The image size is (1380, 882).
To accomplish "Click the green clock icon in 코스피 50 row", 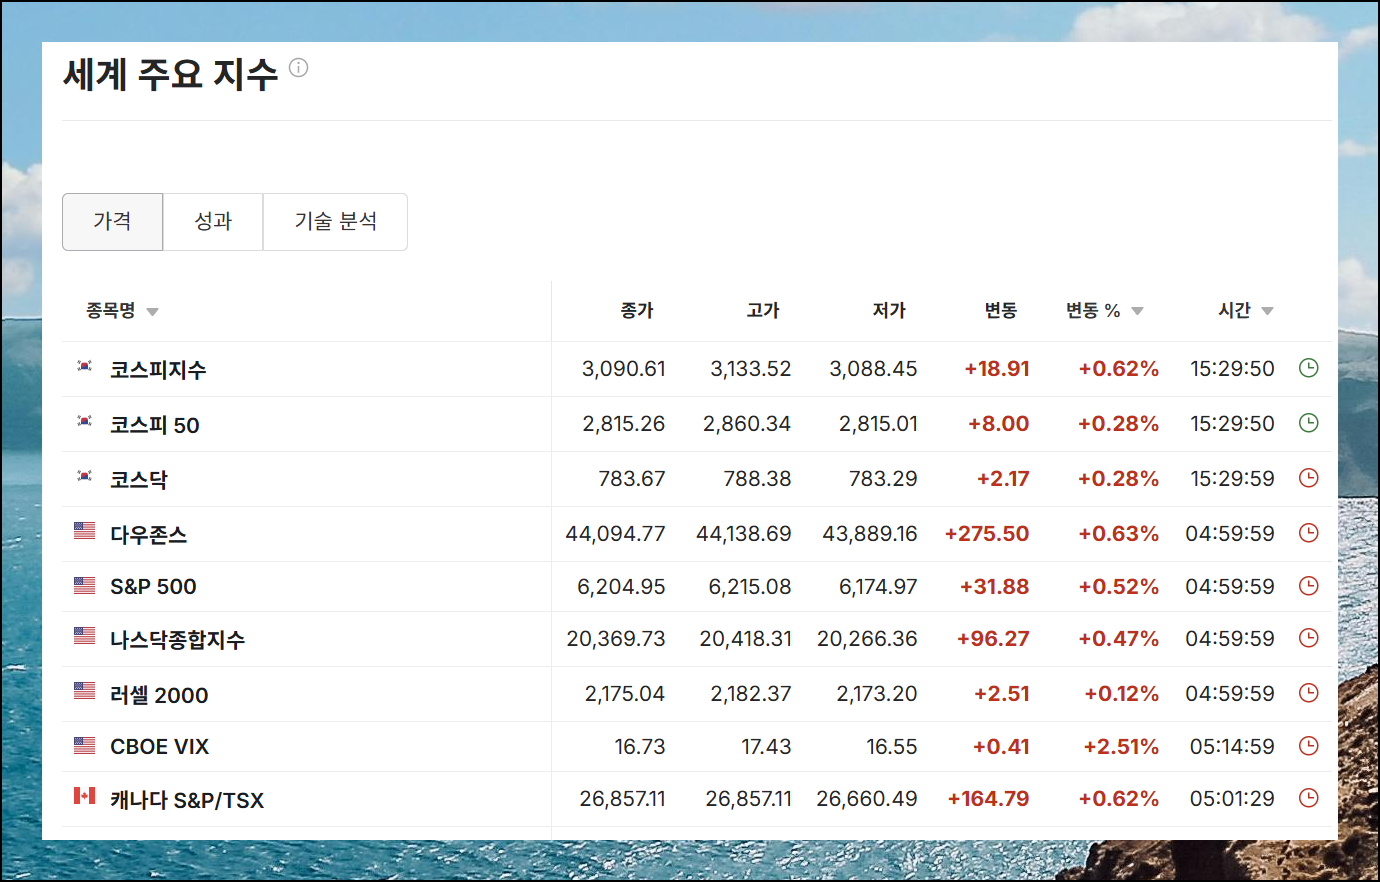I will click(x=1308, y=423).
